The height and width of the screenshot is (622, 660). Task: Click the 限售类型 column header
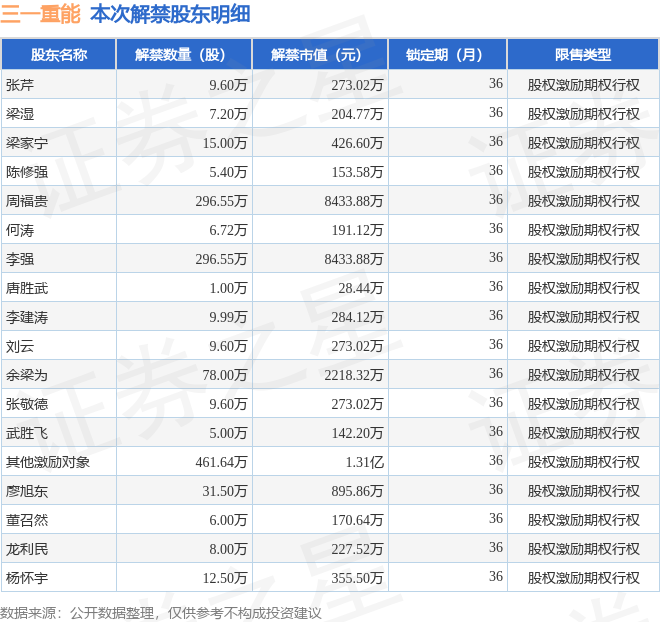(x=583, y=54)
